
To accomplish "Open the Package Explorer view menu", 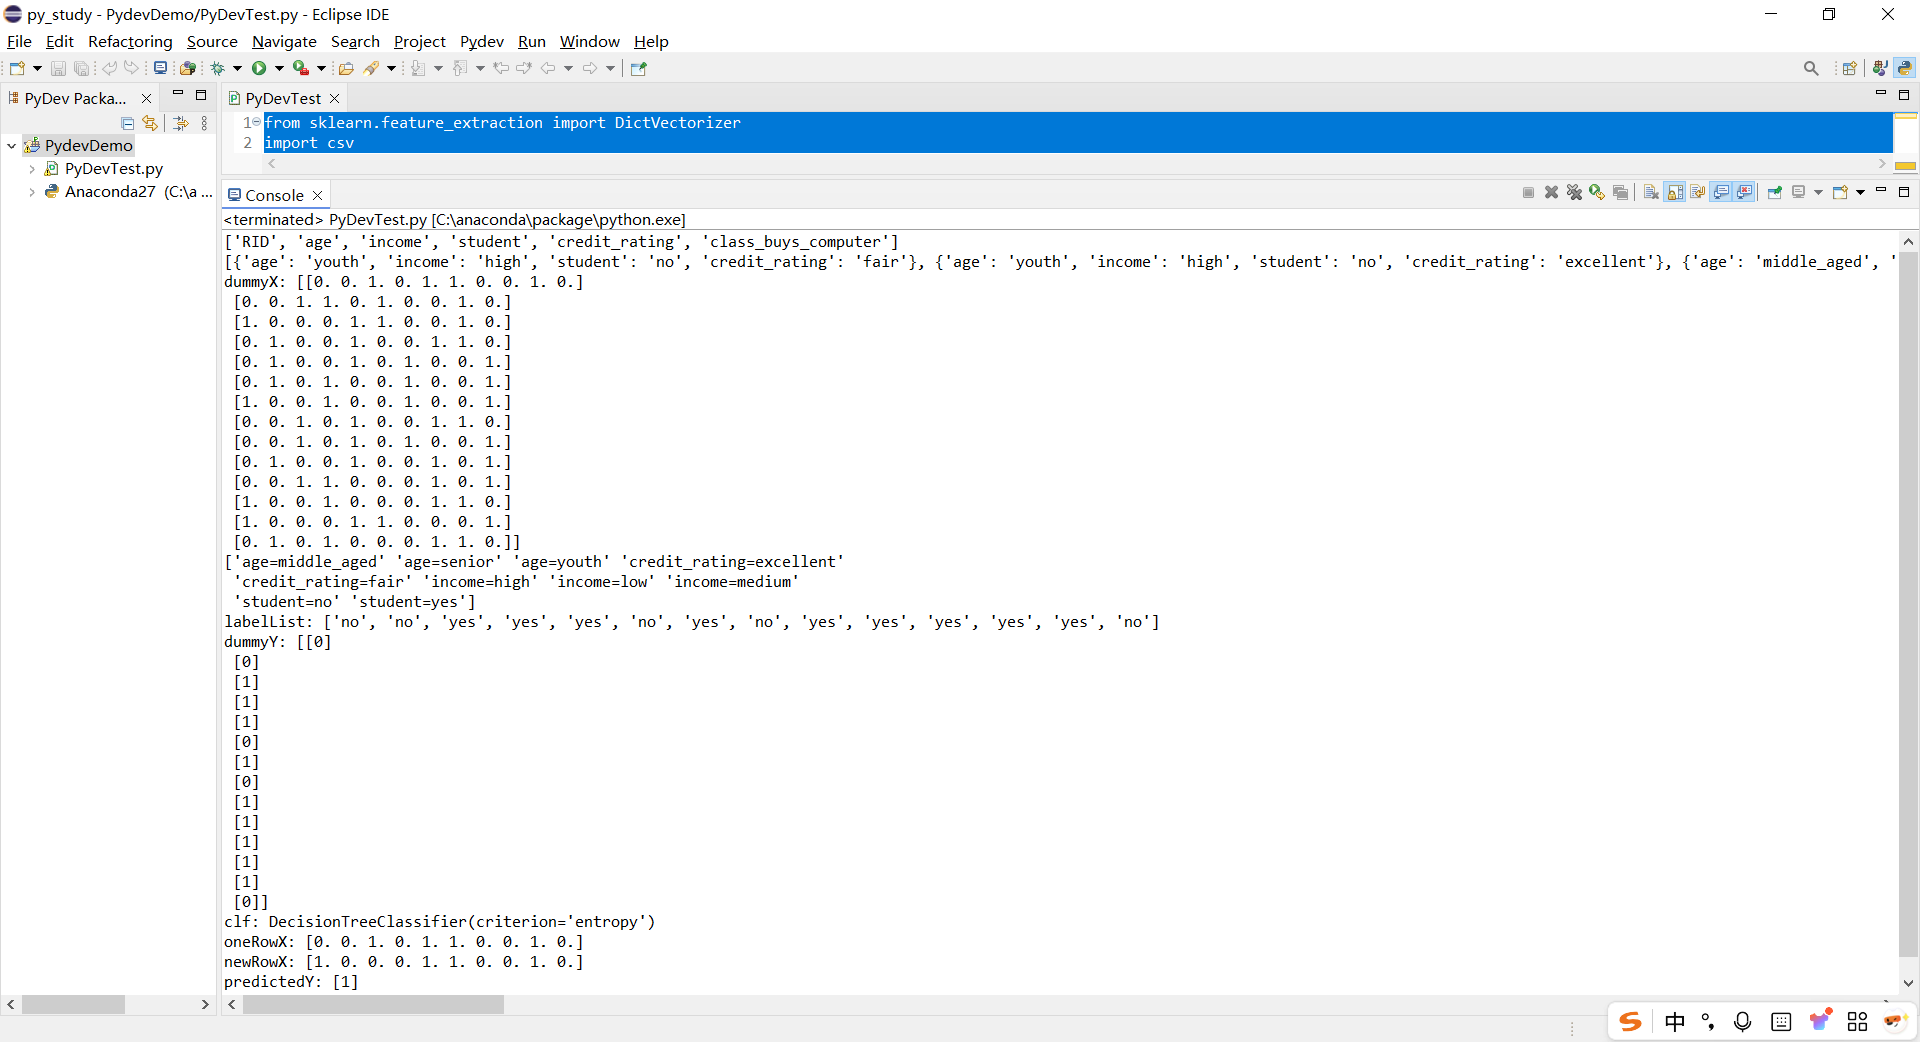I will tap(204, 123).
